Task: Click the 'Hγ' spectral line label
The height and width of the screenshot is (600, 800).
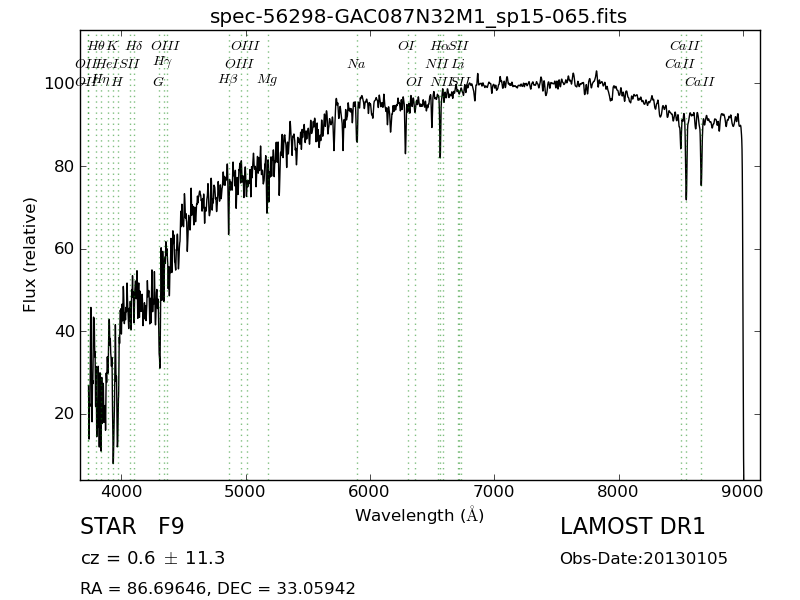Action: pyautogui.click(x=162, y=62)
